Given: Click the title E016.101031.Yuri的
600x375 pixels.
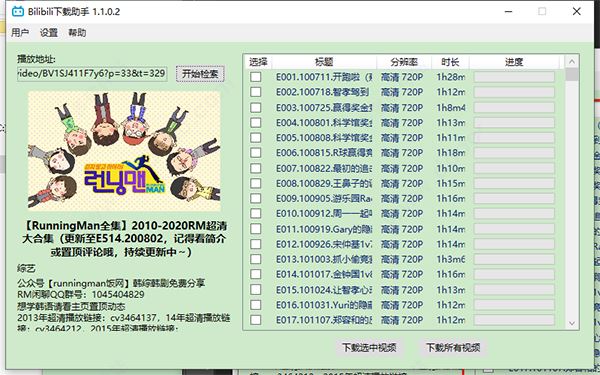Looking at the screenshot, I should (324, 305).
